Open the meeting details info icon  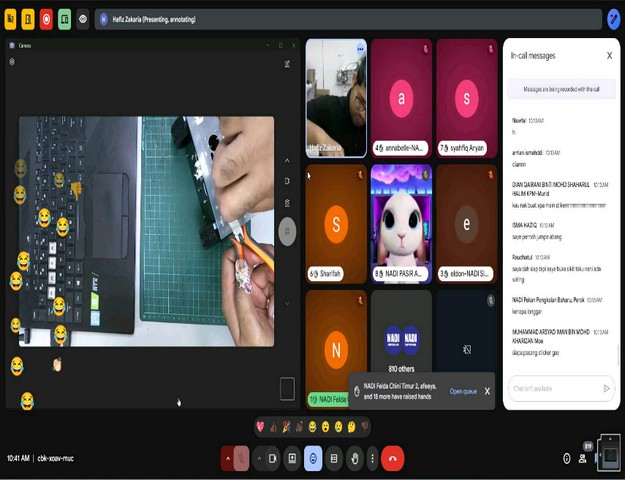tap(566, 458)
